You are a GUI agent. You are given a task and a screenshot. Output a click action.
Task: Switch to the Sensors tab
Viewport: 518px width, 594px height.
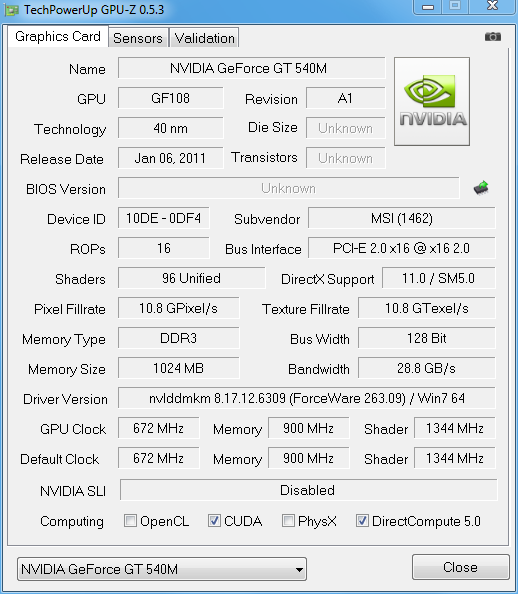(x=138, y=38)
